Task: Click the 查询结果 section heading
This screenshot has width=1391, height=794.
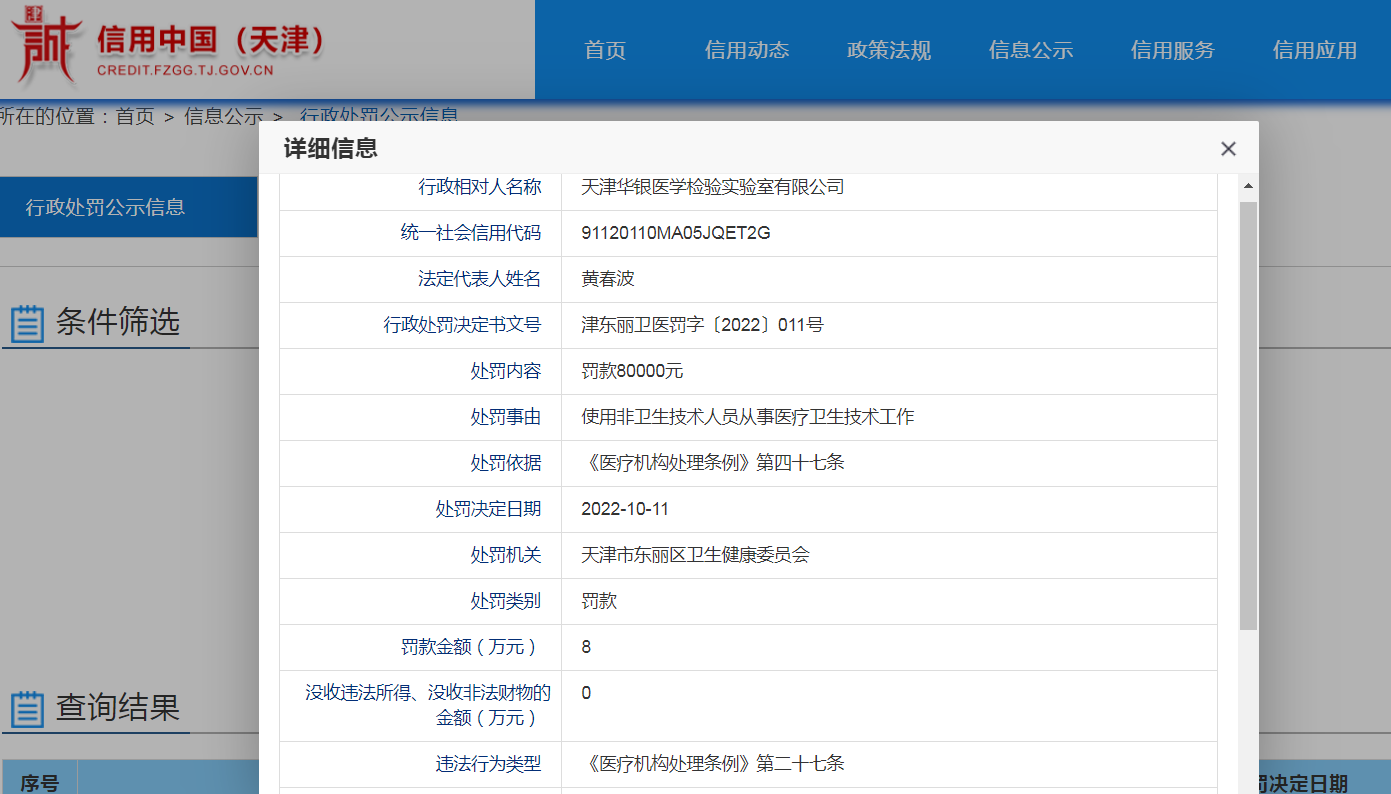Action: [118, 708]
